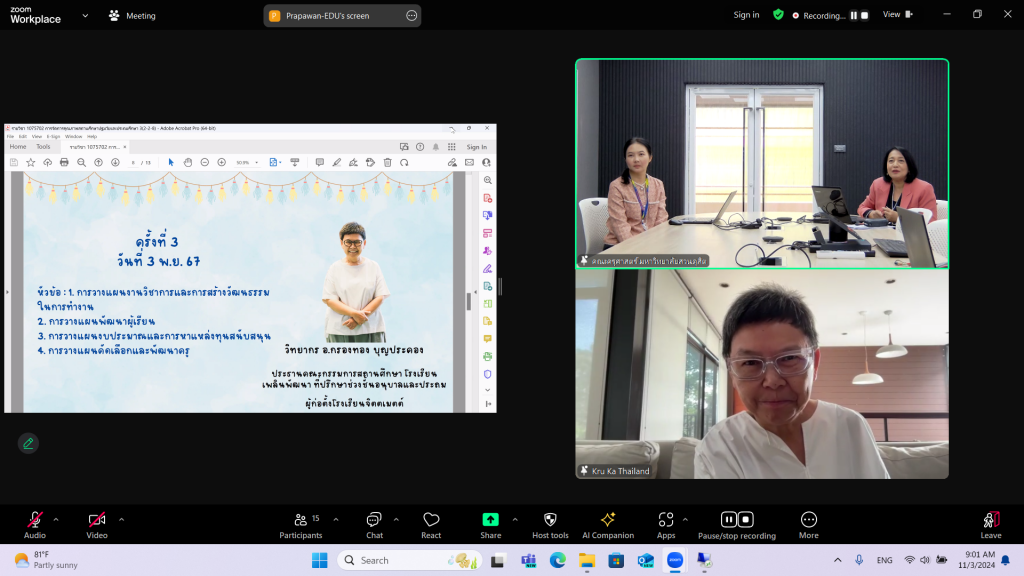Expand the video options chevron
Viewport: 1024px width, 576px height.
tap(121, 519)
